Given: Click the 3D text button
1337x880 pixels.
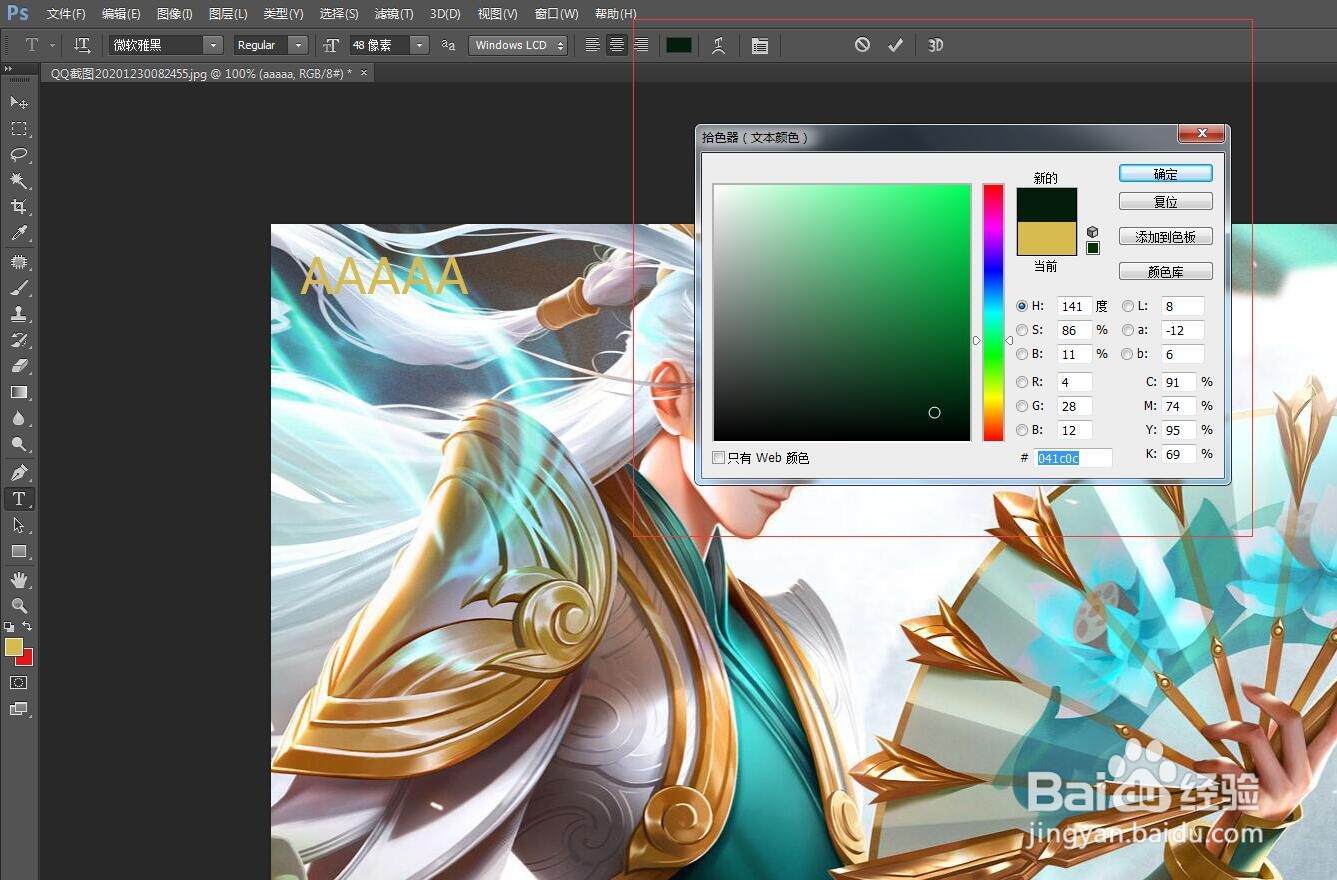Looking at the screenshot, I should point(935,45).
